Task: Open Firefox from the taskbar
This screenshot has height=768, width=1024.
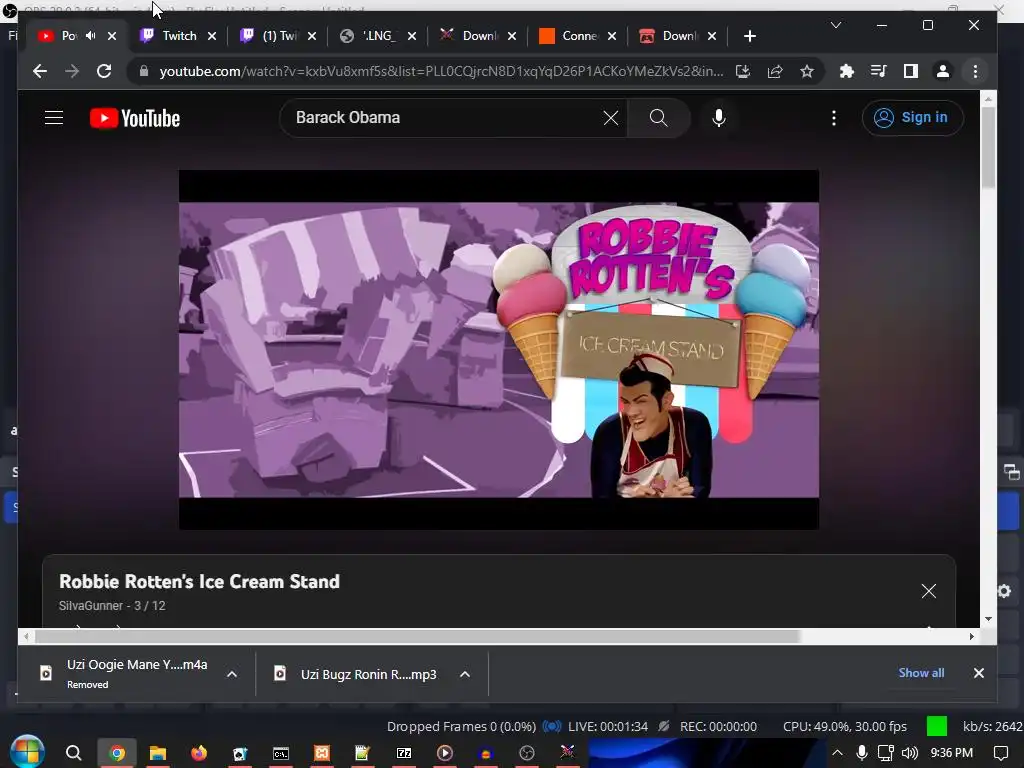Action: (199, 753)
